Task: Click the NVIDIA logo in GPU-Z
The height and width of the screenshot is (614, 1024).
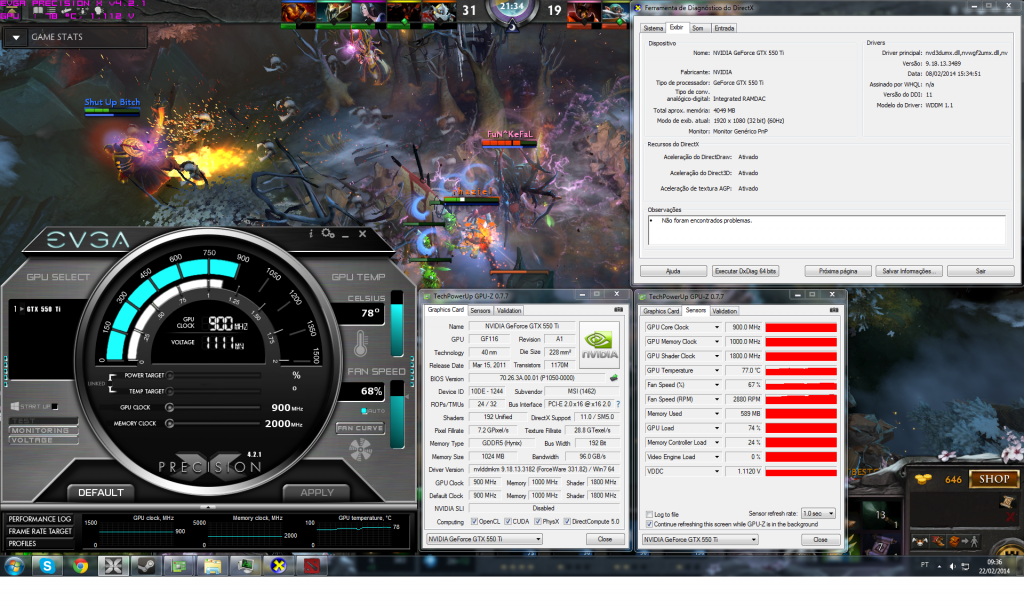Action: 599,344
